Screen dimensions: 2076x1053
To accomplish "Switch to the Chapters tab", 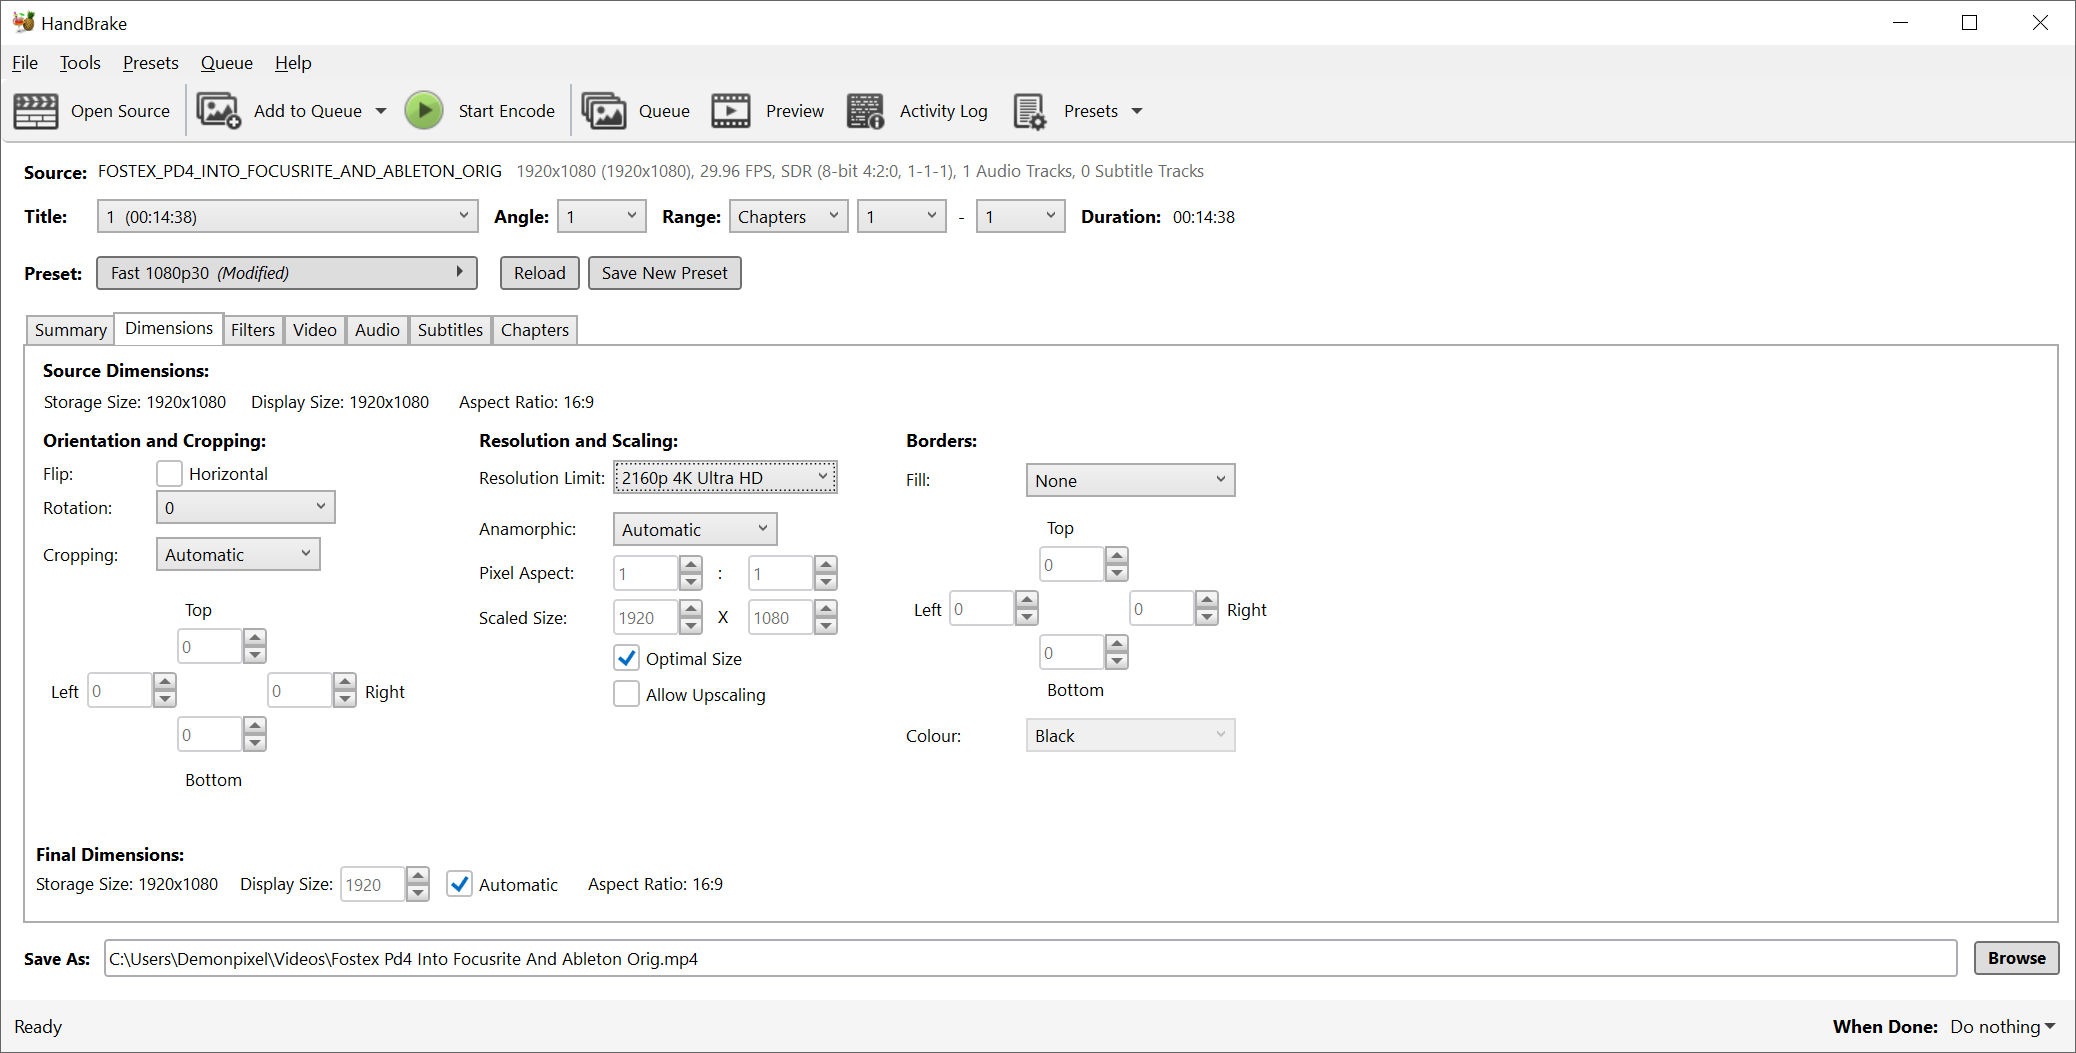I will (x=535, y=330).
